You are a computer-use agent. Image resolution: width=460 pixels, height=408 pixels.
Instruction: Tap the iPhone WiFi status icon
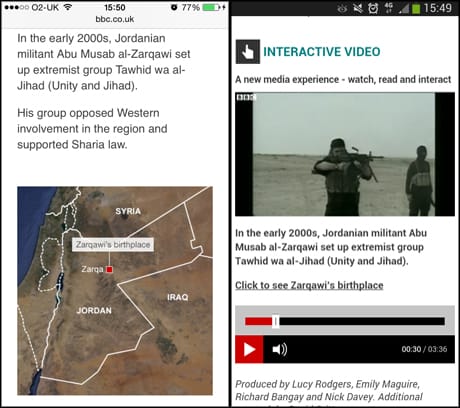tap(68, 7)
